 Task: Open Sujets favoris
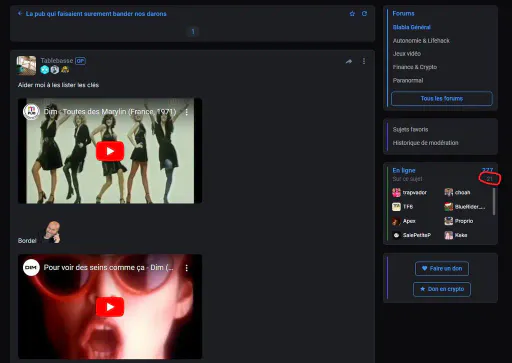410,129
